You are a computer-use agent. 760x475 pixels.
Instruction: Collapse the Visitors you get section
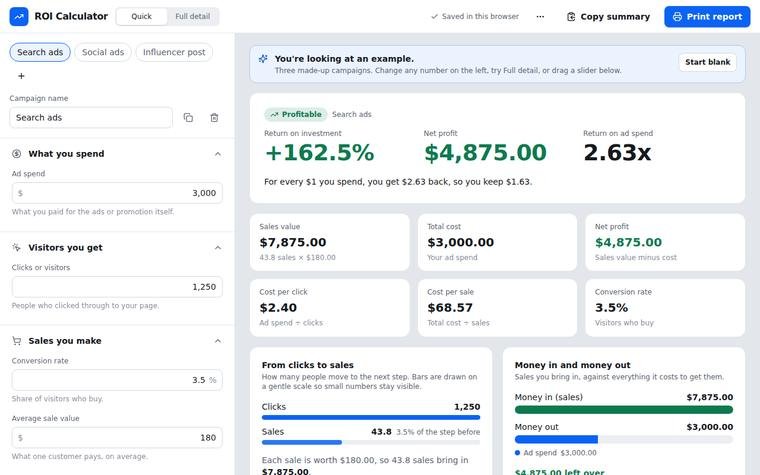[218, 248]
